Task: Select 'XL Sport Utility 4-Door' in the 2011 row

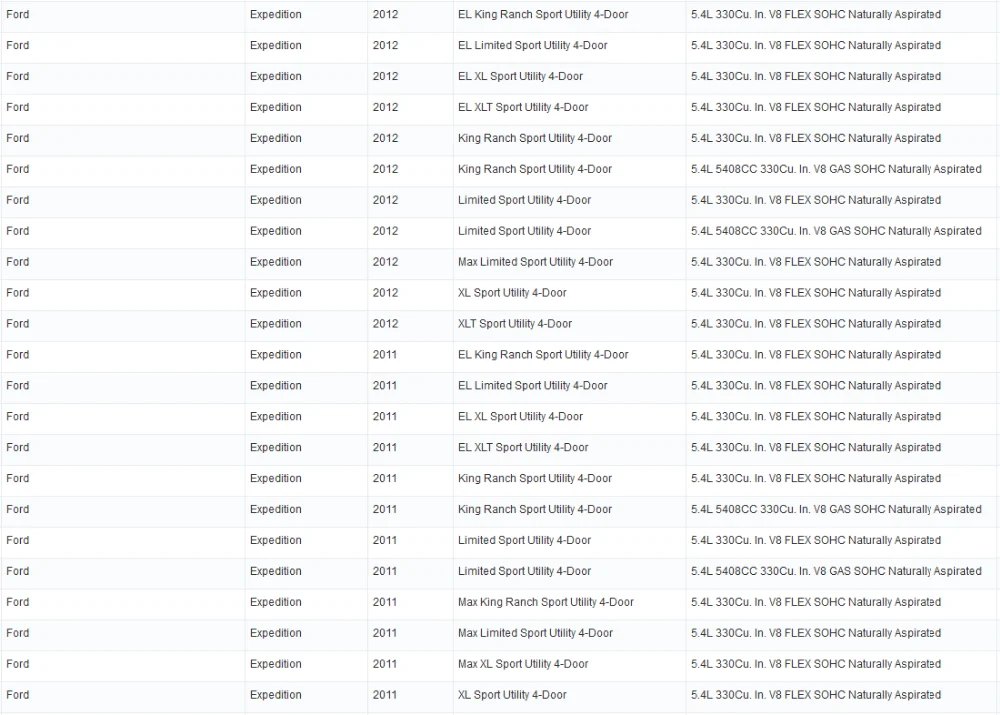Action: 512,695
